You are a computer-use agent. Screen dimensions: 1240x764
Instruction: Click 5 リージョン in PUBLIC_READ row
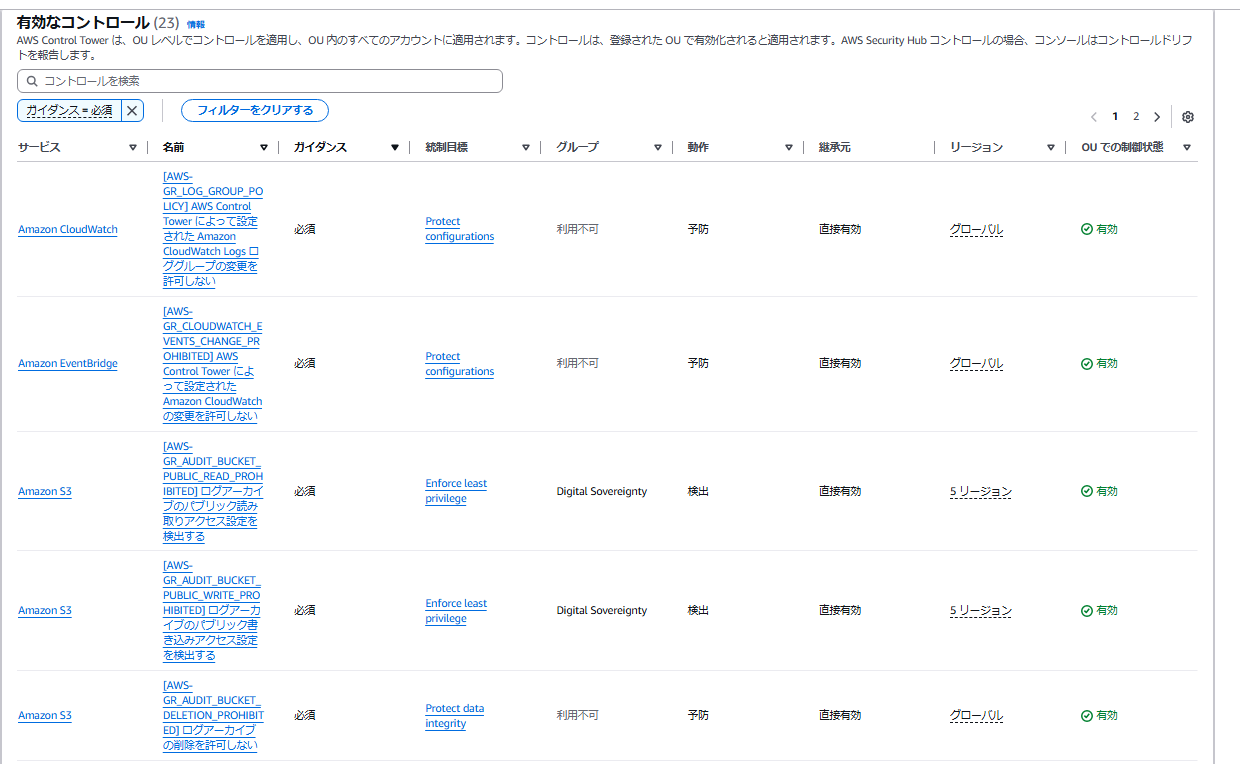[981, 491]
